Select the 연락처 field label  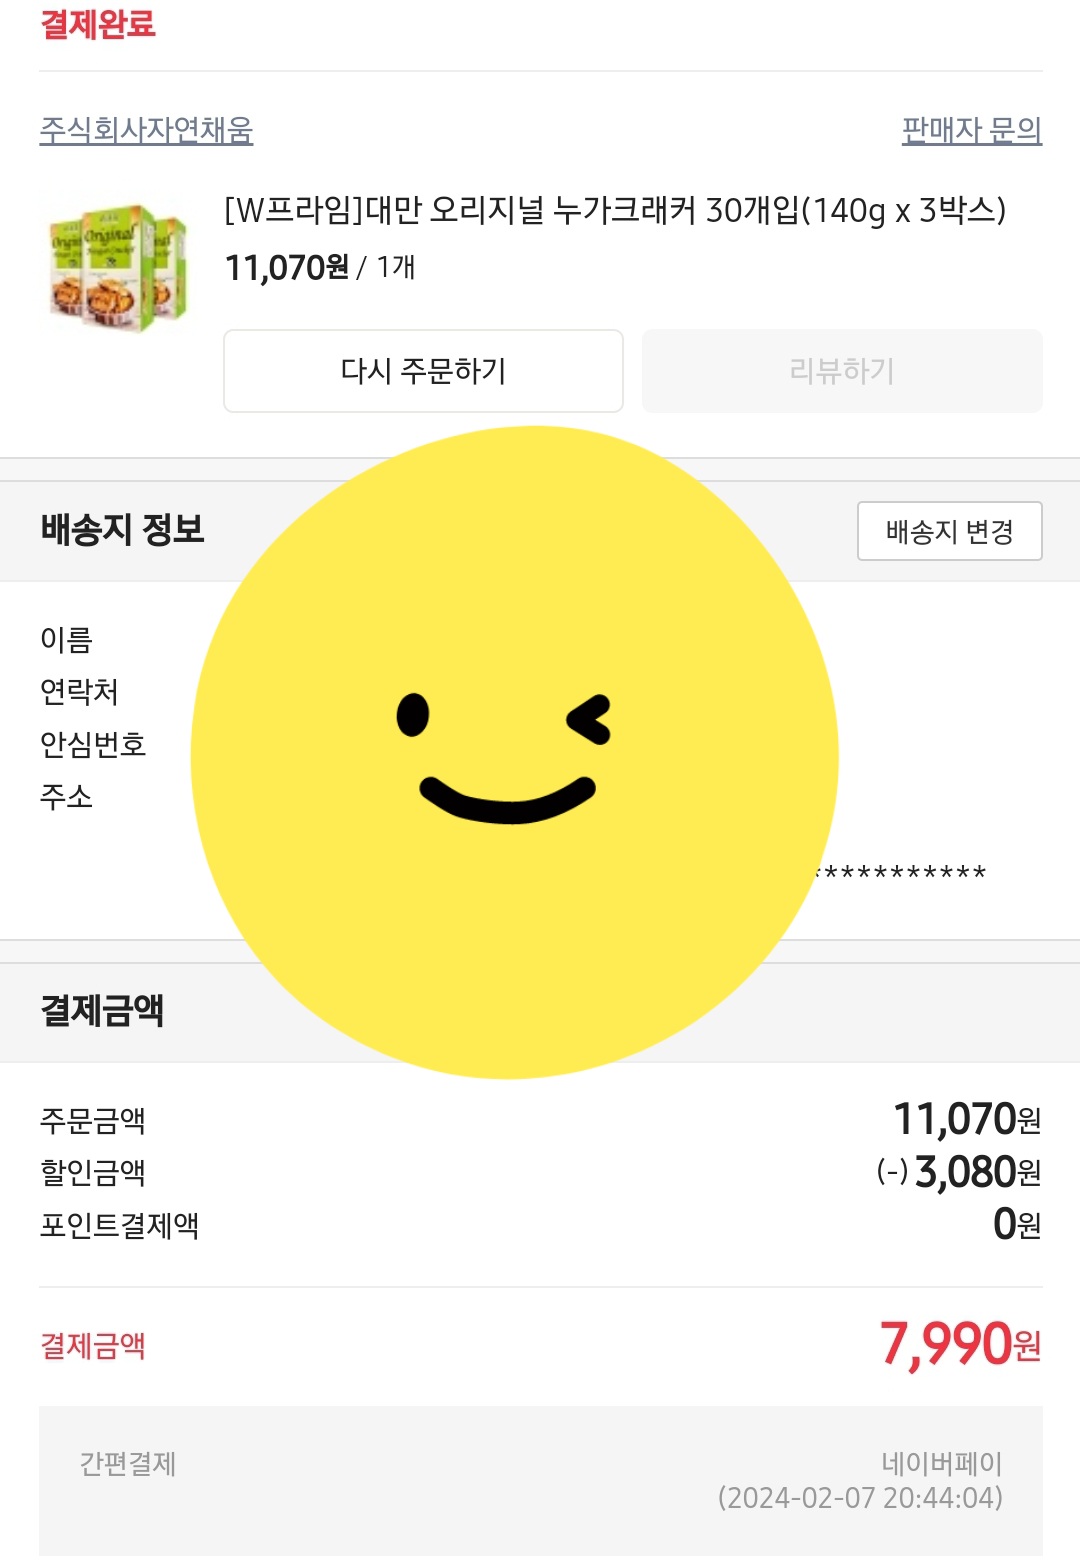[x=79, y=692]
